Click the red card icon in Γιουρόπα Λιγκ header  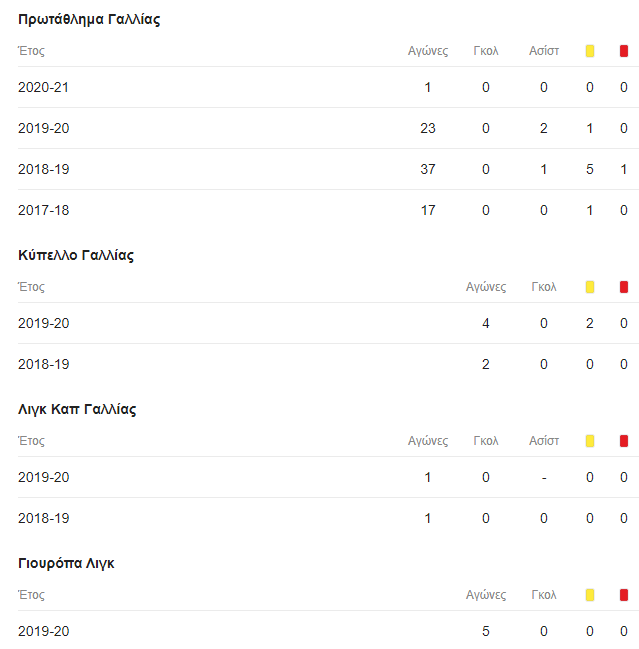pos(624,595)
